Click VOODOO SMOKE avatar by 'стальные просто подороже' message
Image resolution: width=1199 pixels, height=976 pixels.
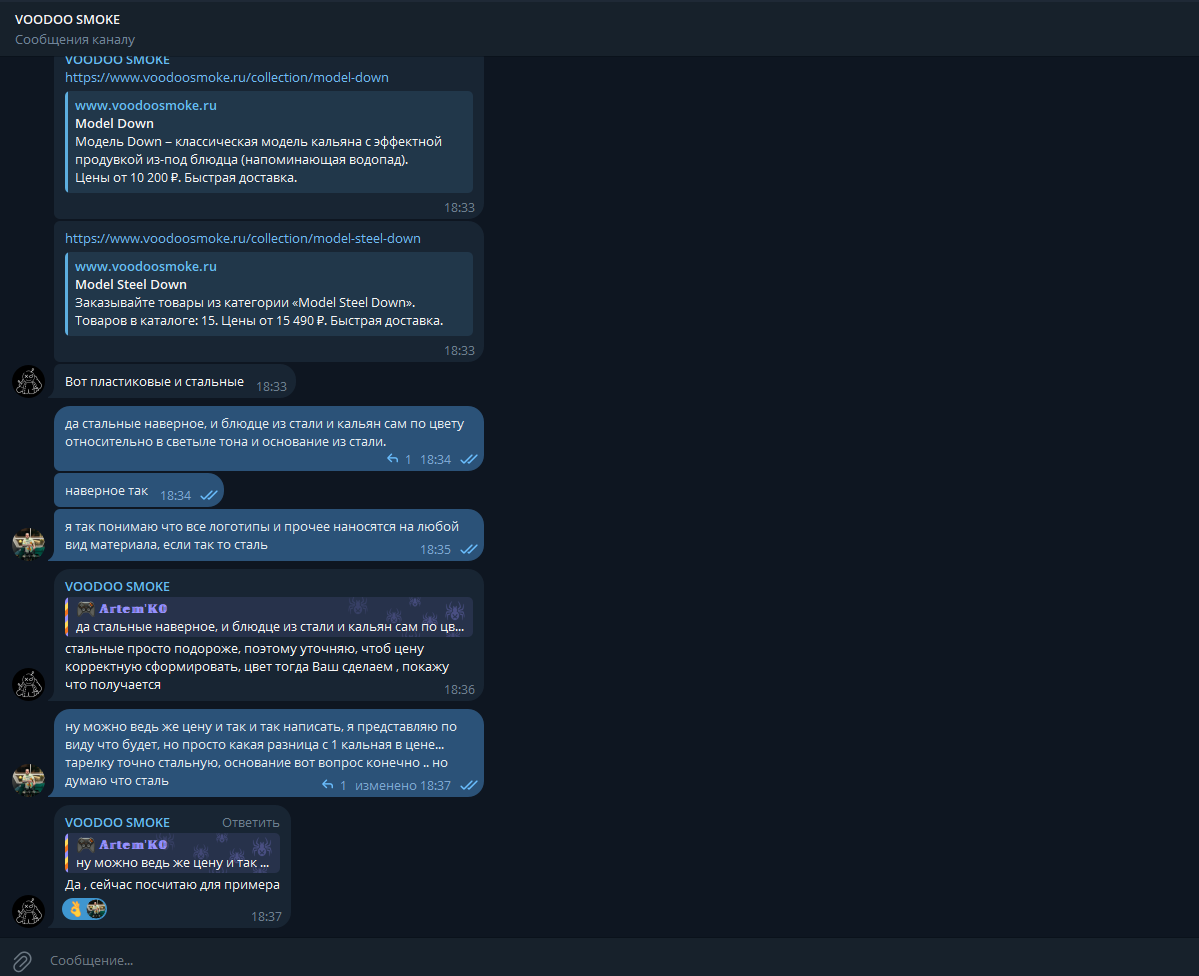pyautogui.click(x=29, y=684)
